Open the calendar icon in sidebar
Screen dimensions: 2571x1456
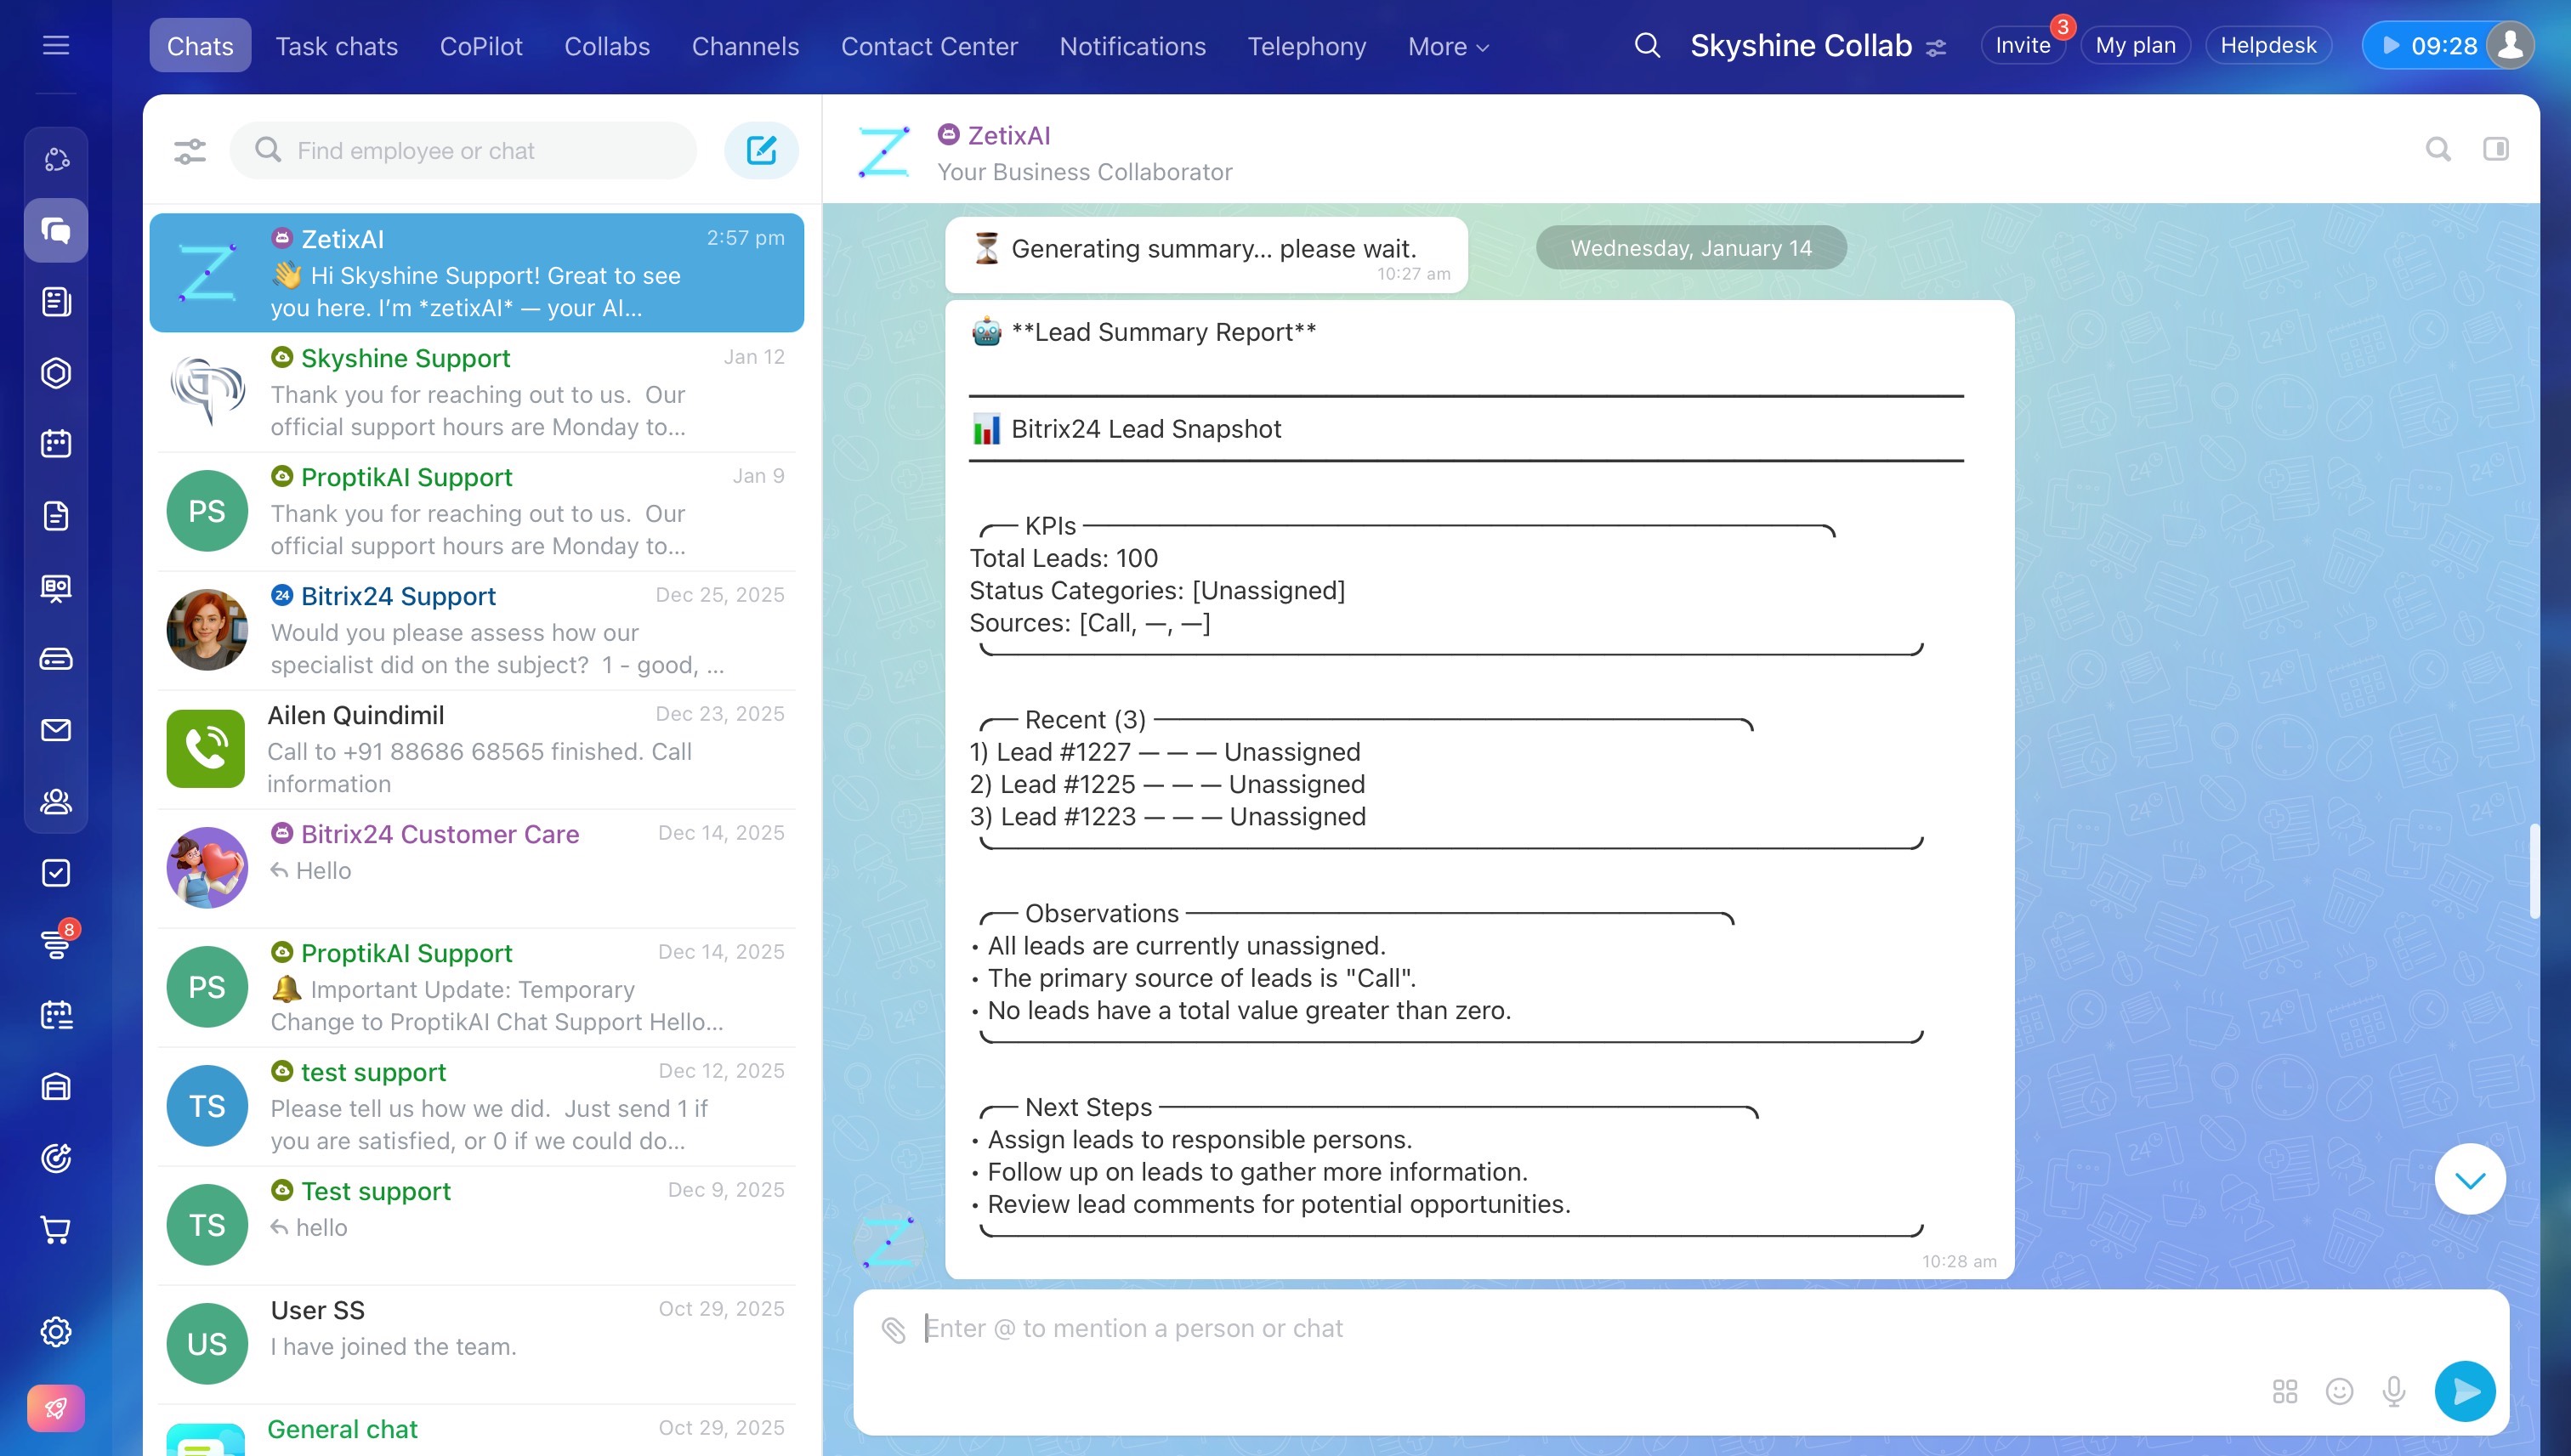[56, 444]
